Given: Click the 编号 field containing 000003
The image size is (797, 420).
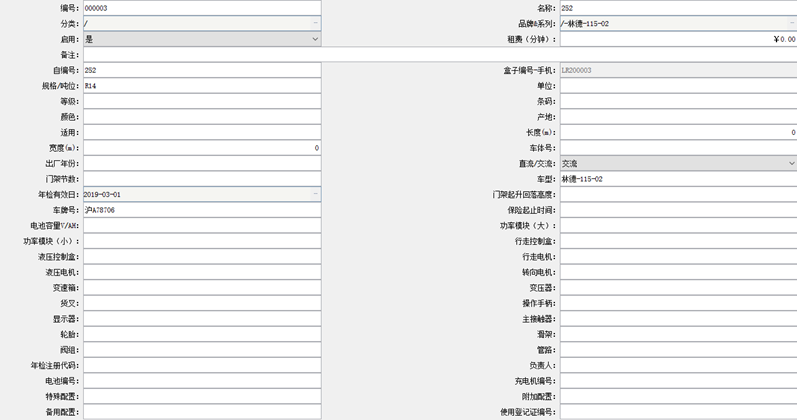Looking at the screenshot, I should [200, 8].
